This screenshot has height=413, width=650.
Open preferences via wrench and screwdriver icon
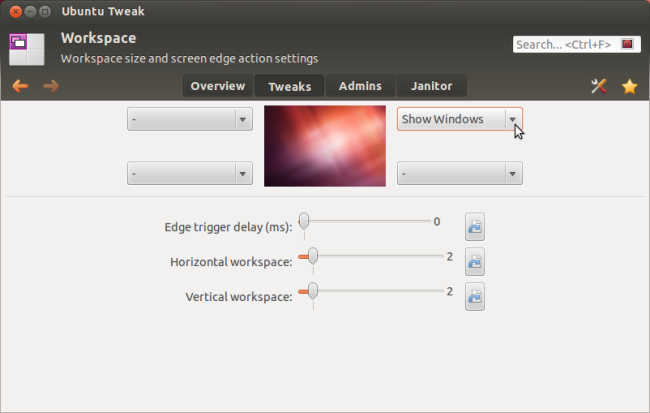(599, 86)
